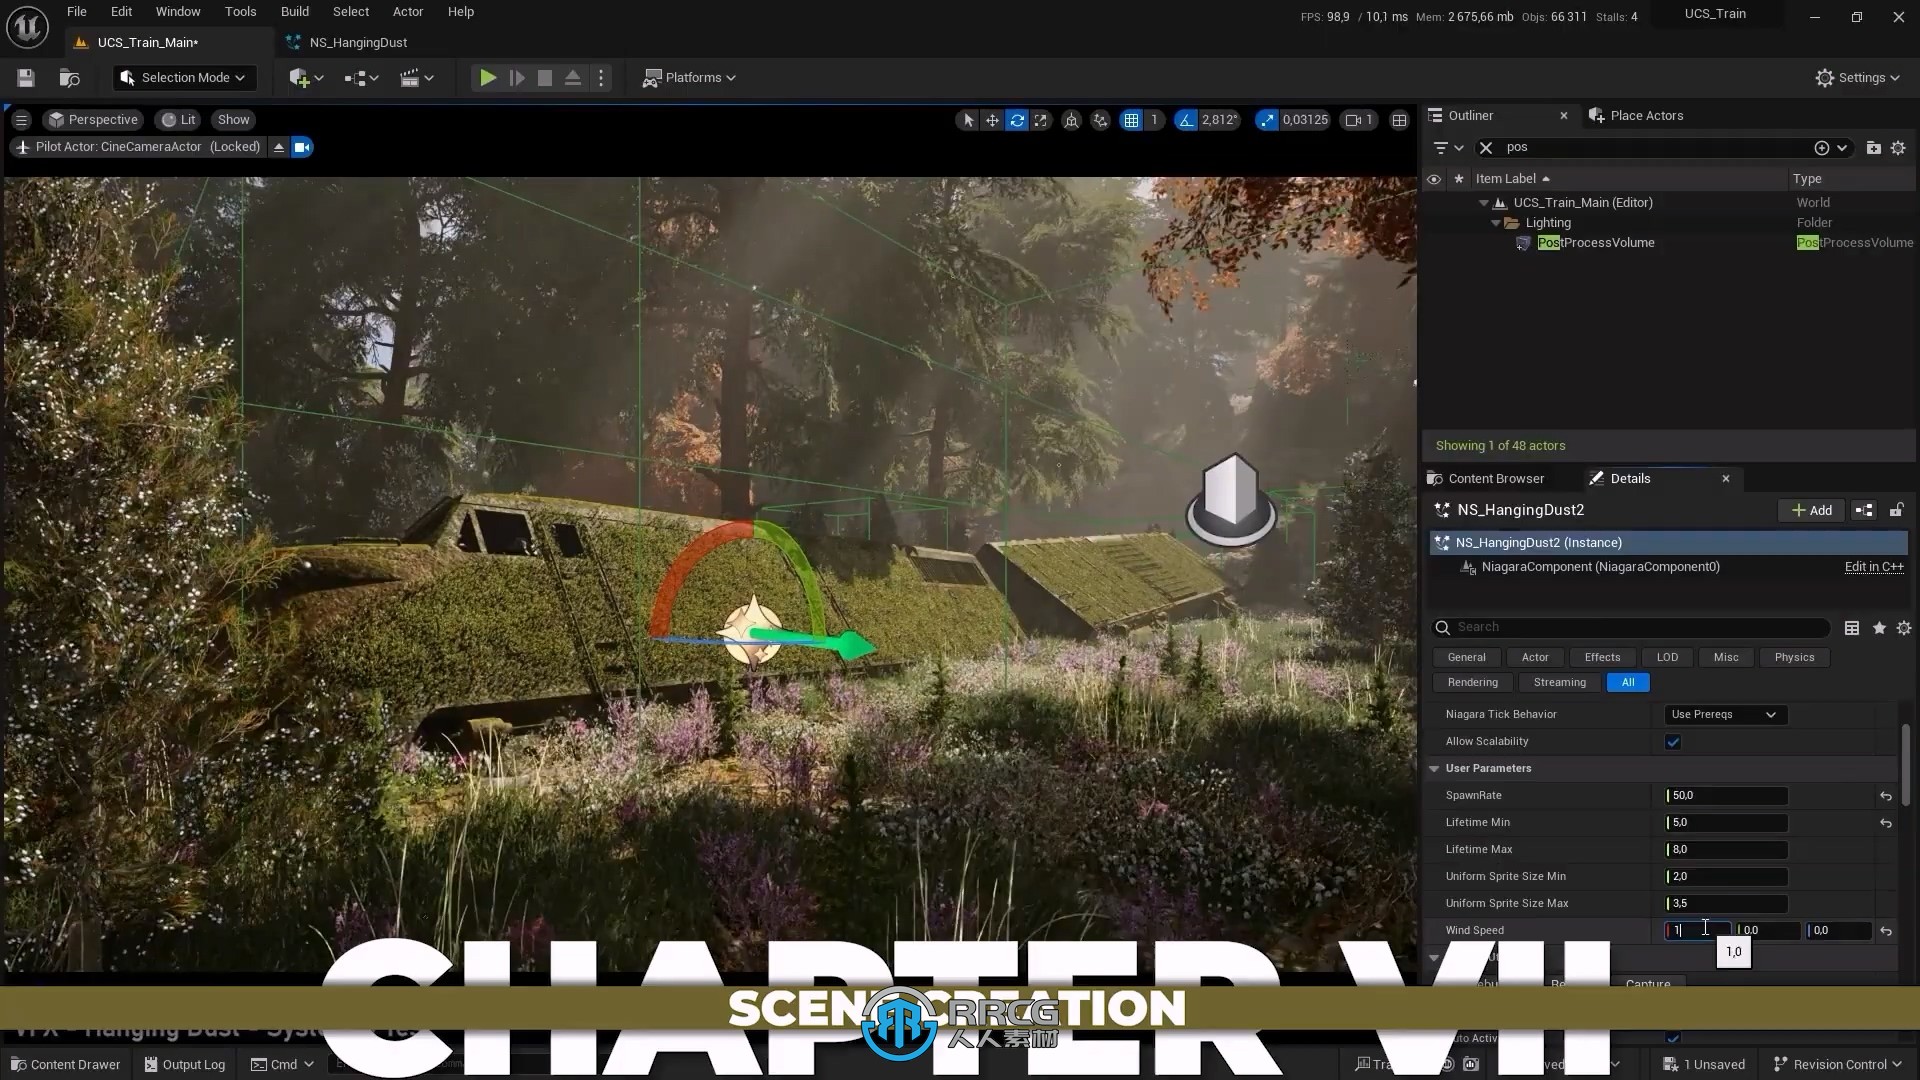
Task: Select the Selection Mode tool icon
Action: pos(128,76)
